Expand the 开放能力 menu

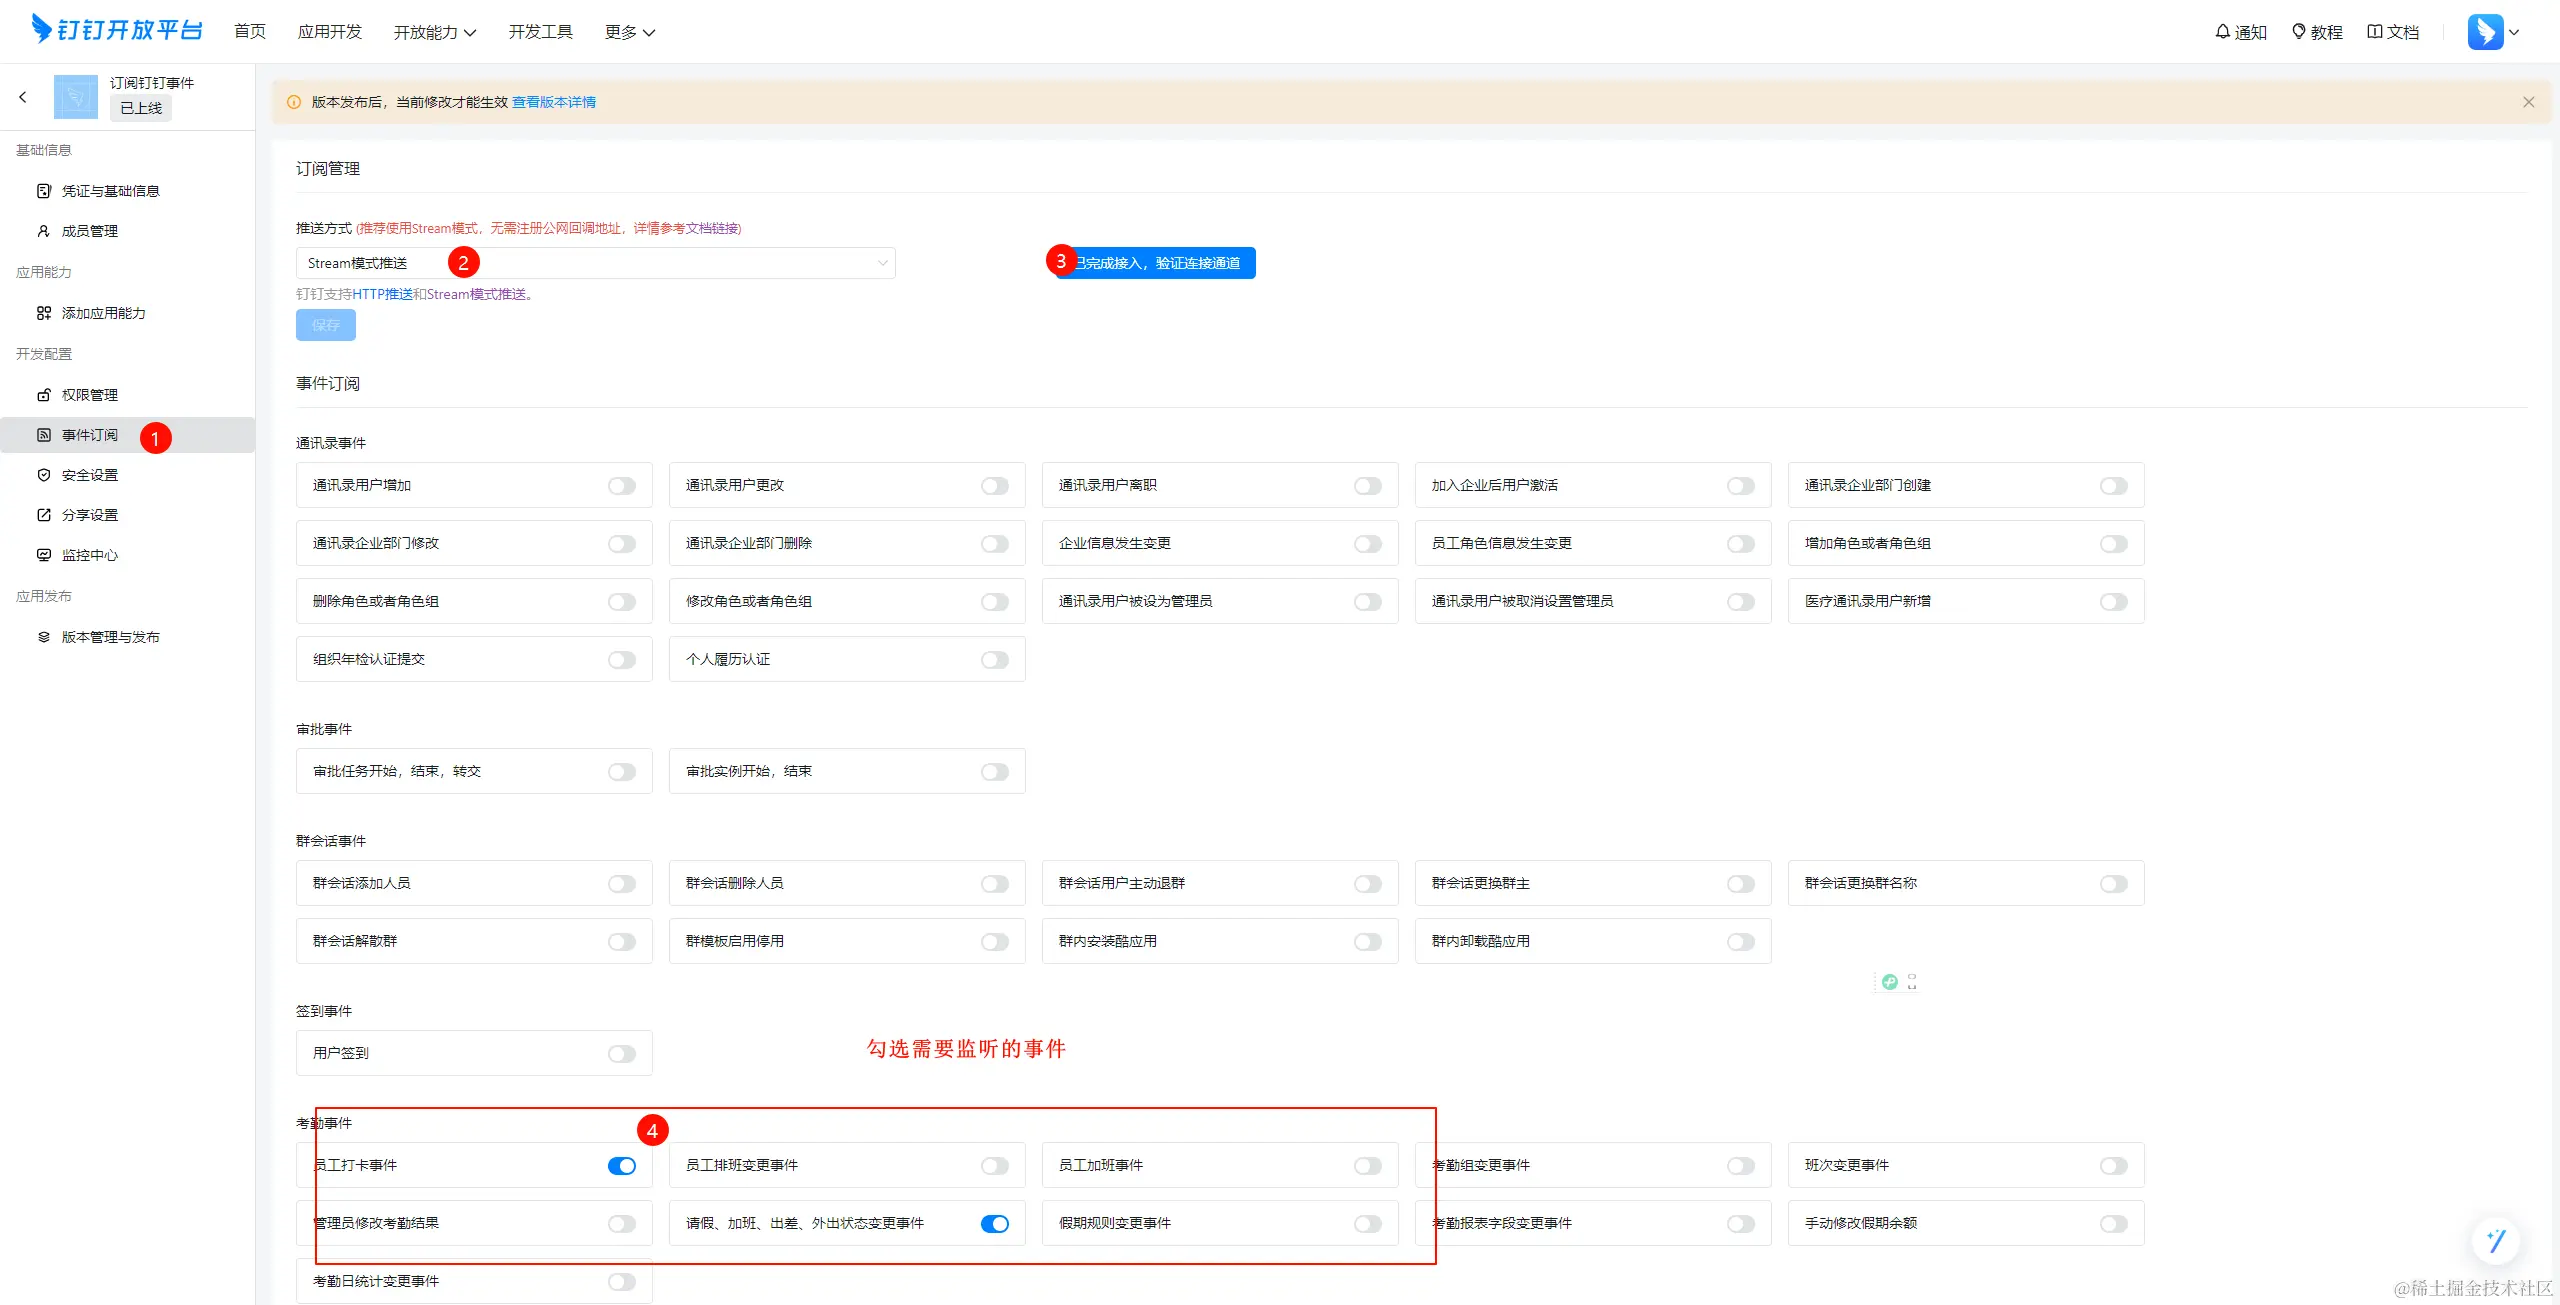coord(434,32)
